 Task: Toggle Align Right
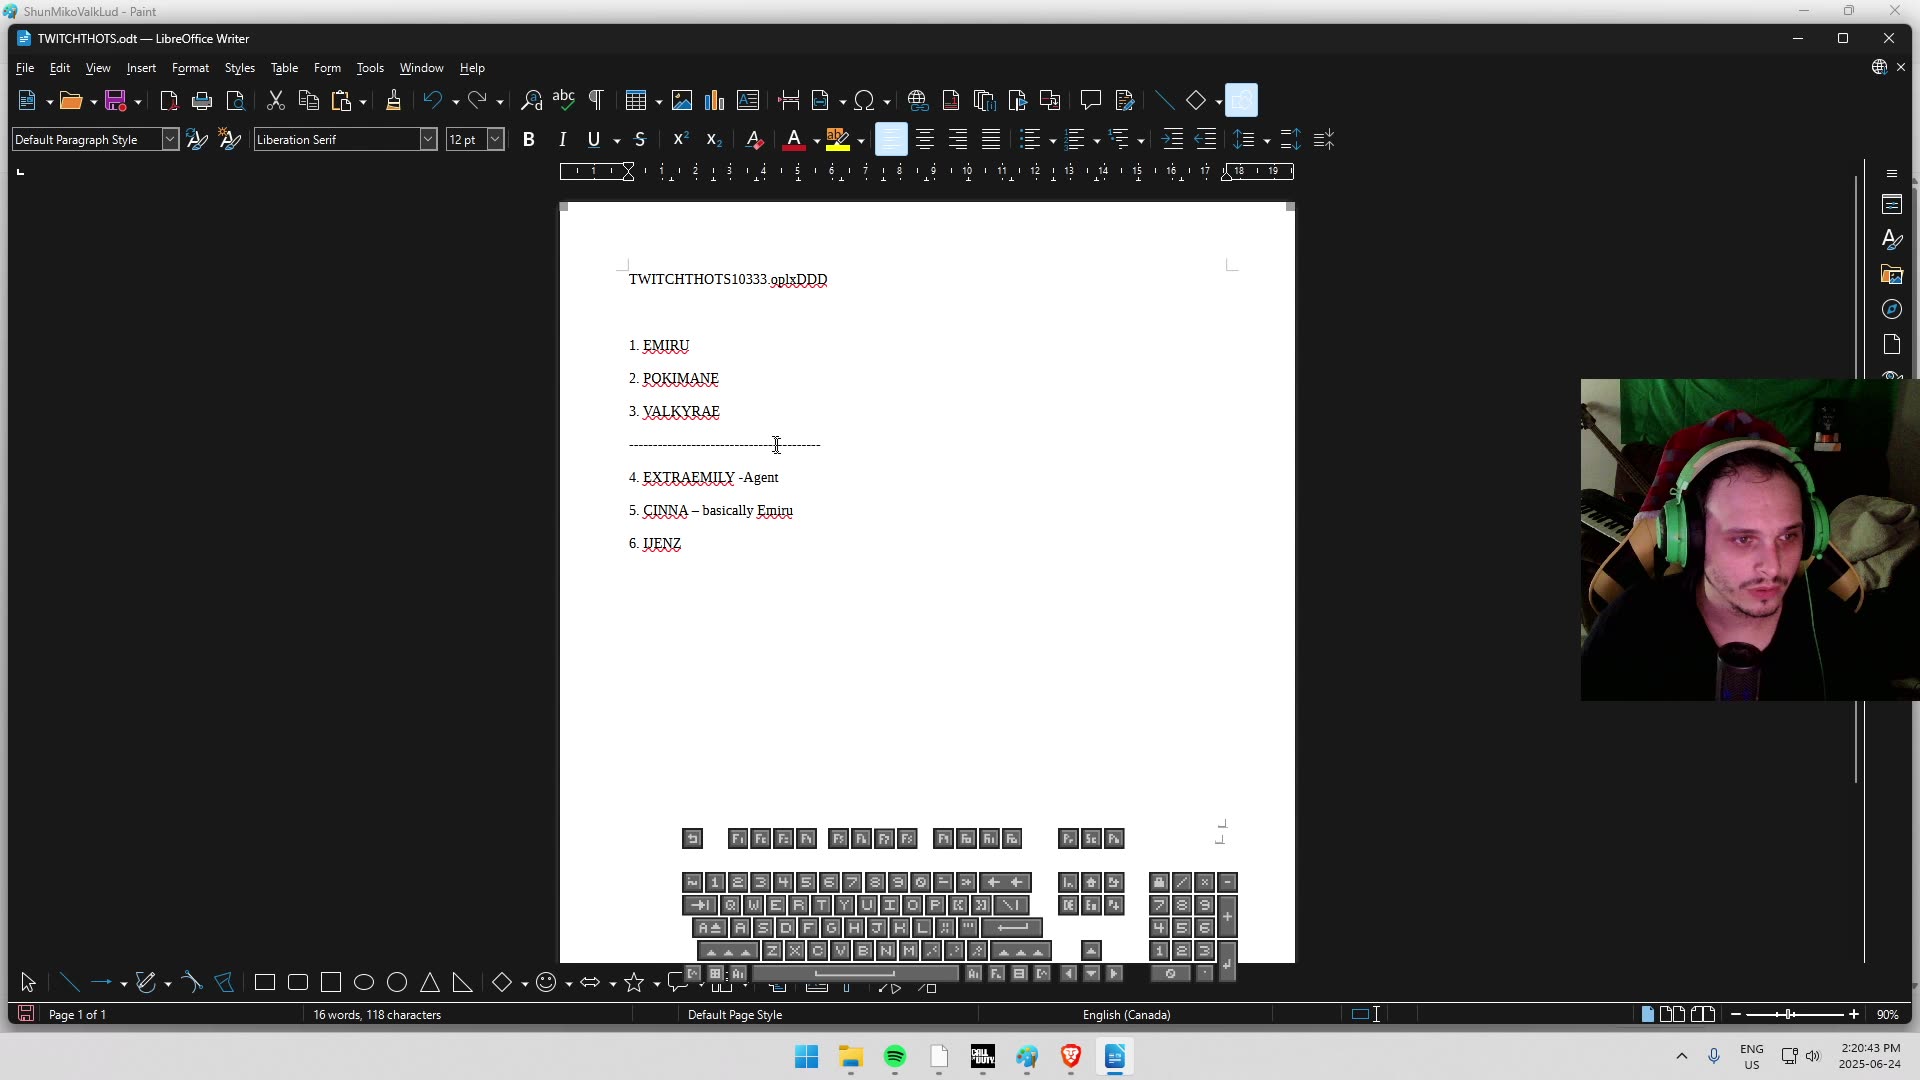click(958, 139)
